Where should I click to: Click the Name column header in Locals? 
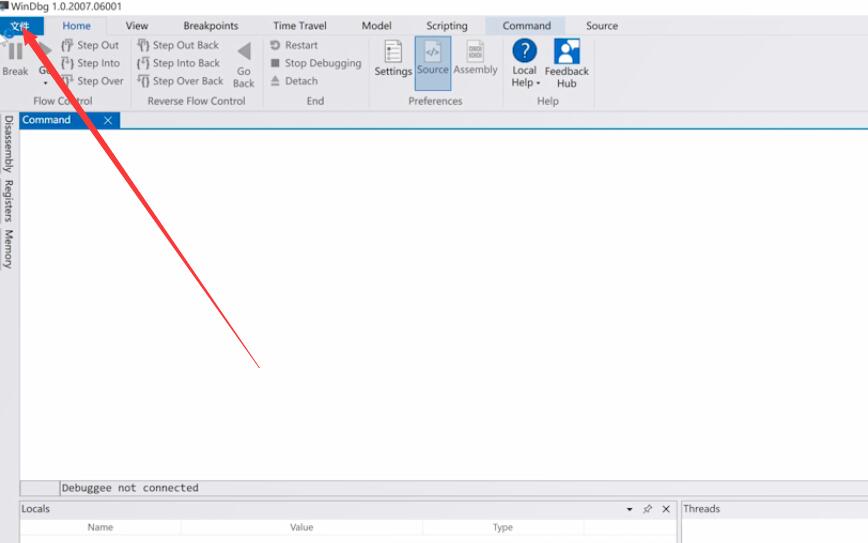[100, 528]
